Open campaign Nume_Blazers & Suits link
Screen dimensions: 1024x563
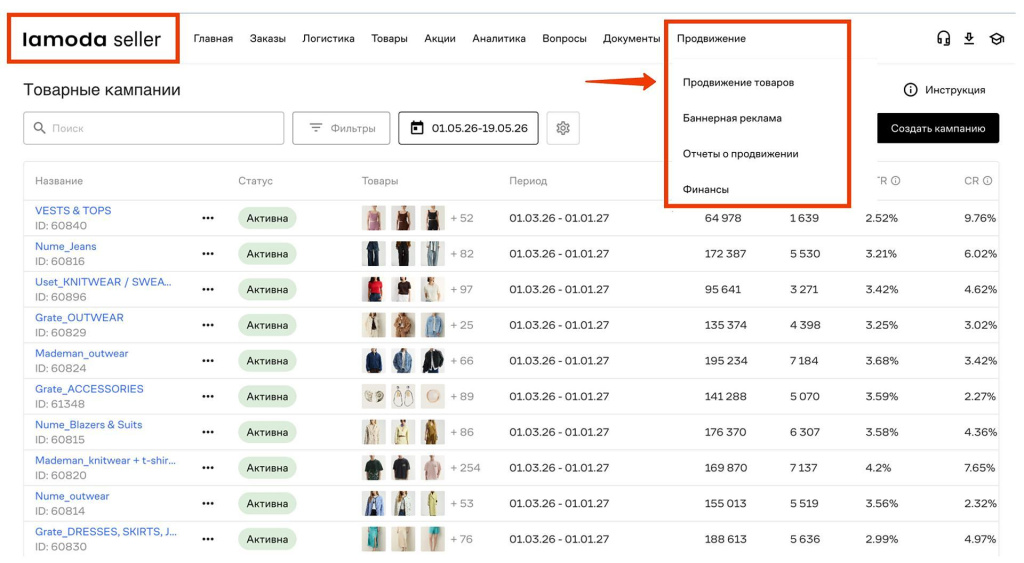point(88,425)
